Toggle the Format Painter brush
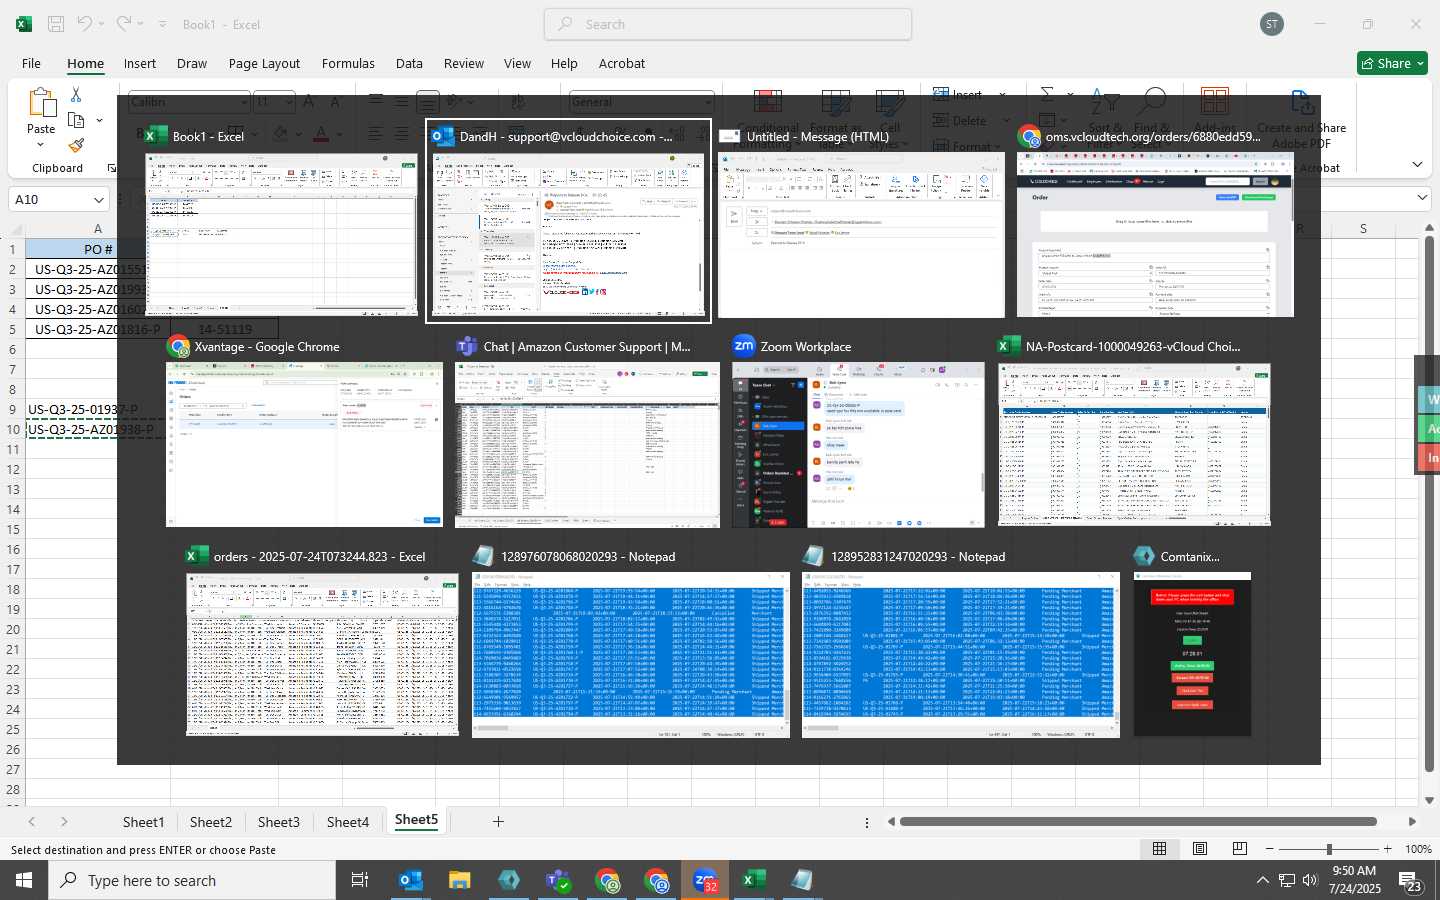The image size is (1440, 900). point(76,146)
